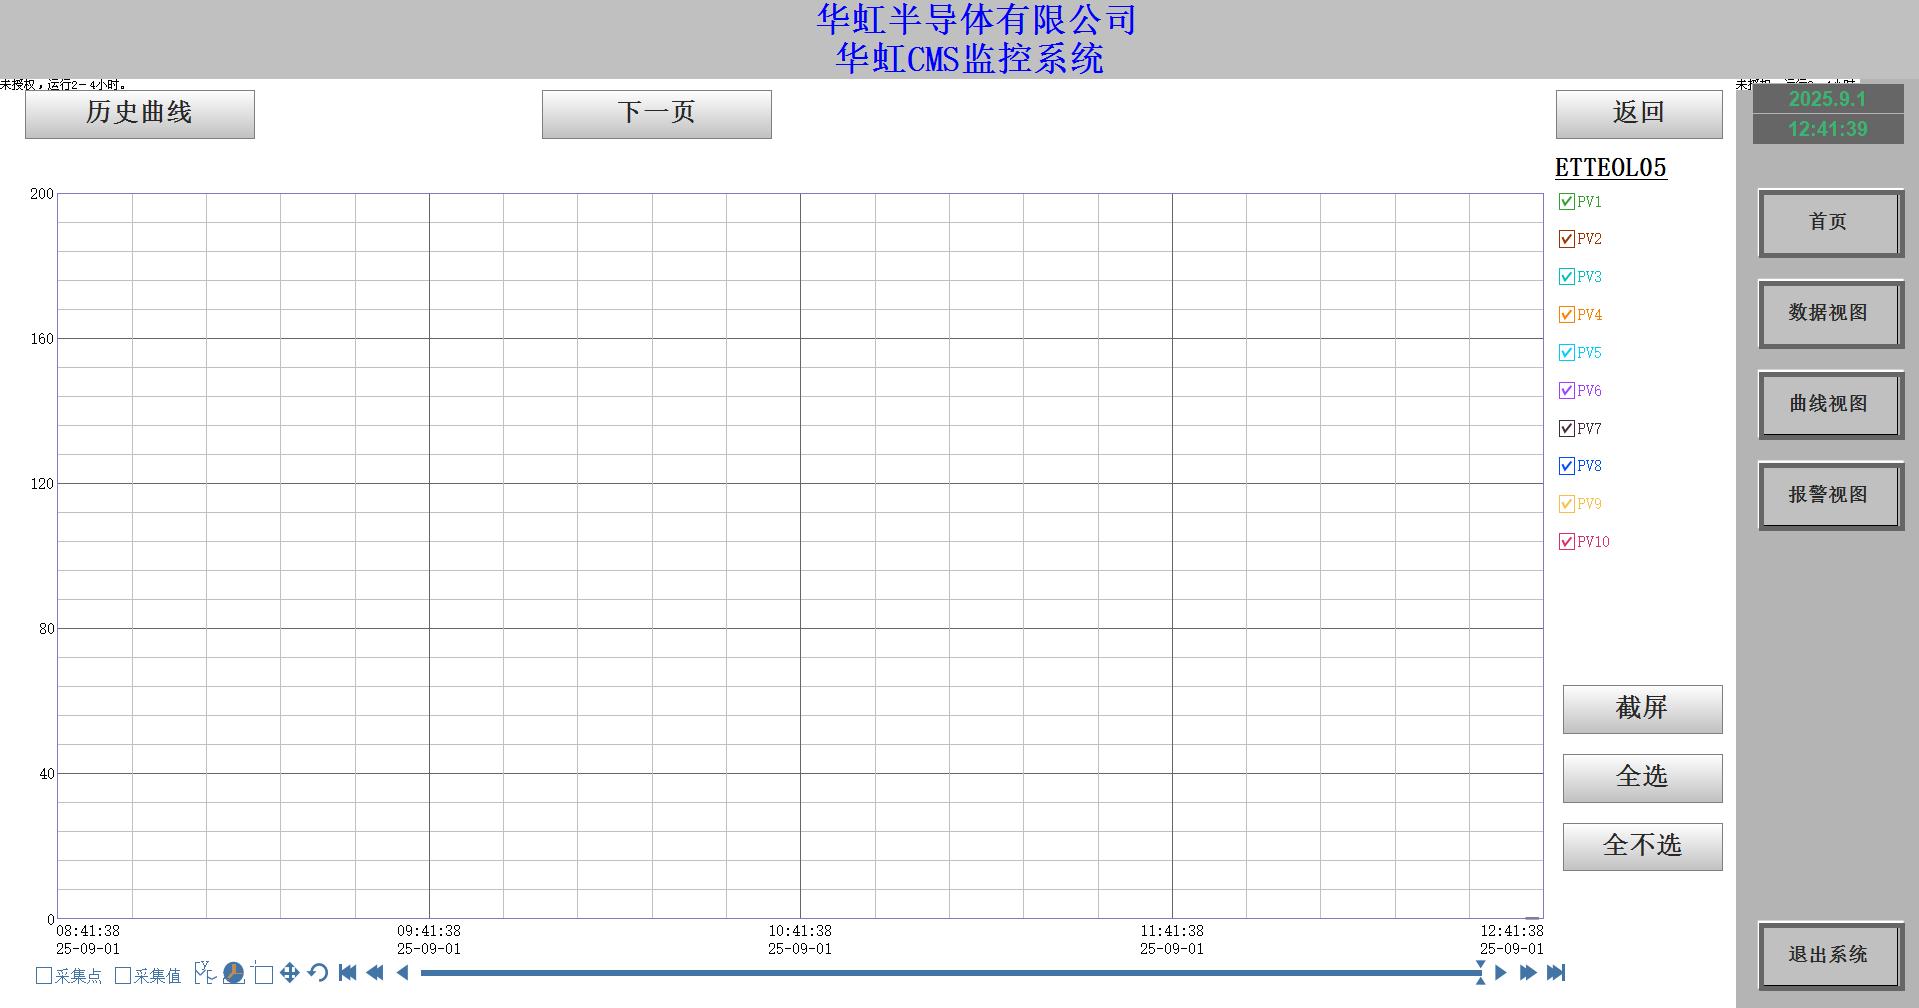Activate the pan move arrows tool
Screen dimensions: 1919x1008
[x=290, y=973]
